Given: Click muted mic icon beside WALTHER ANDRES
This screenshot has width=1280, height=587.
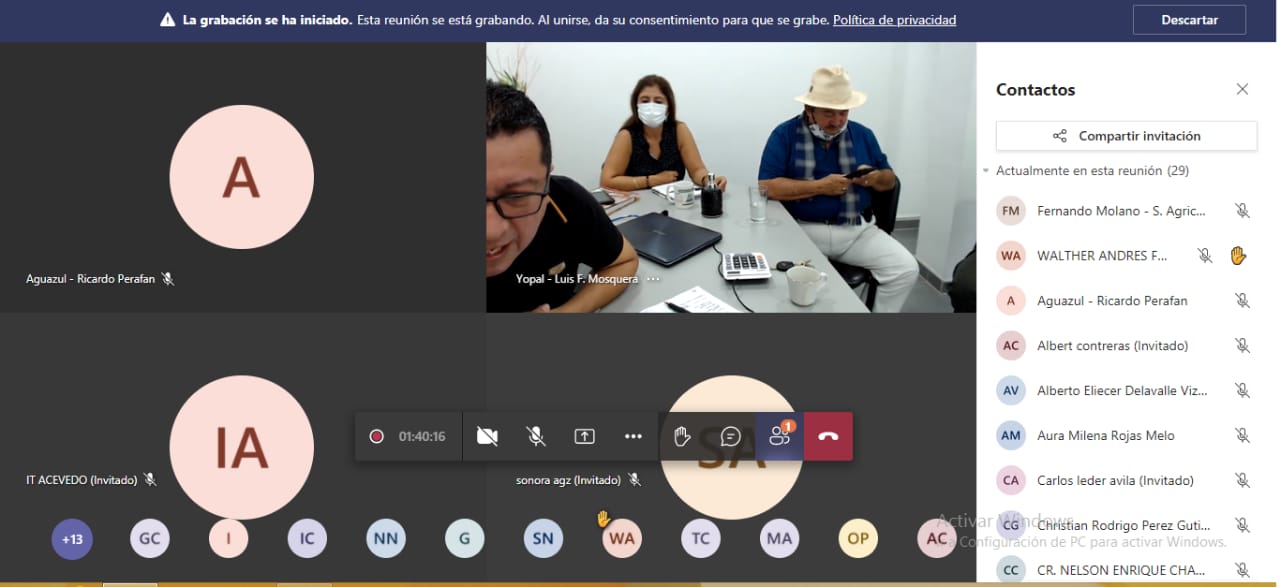Looking at the screenshot, I should pyautogui.click(x=1205, y=256).
